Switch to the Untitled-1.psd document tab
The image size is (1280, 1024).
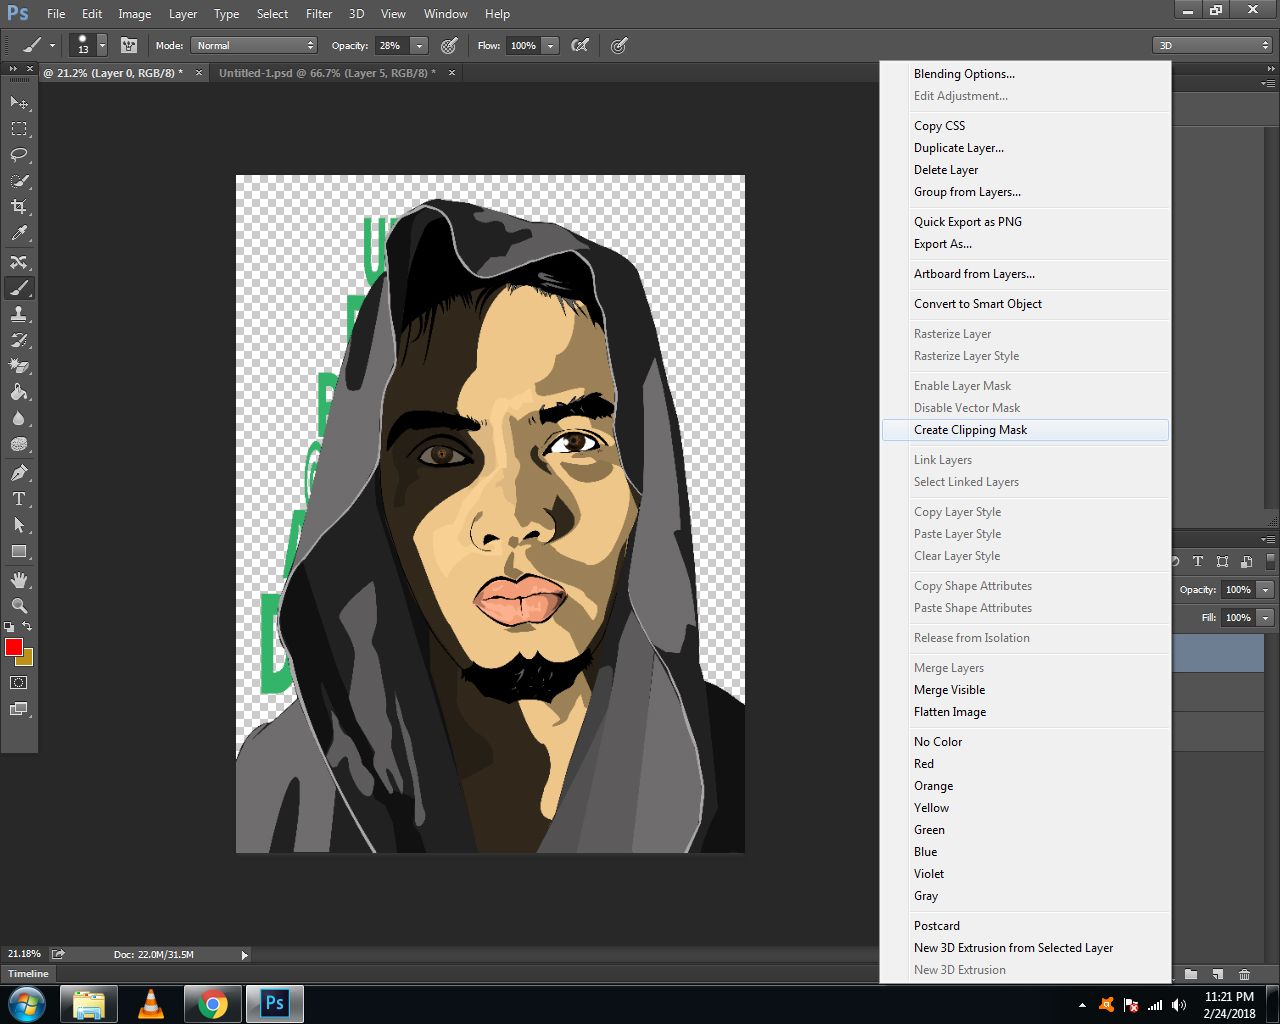click(327, 73)
